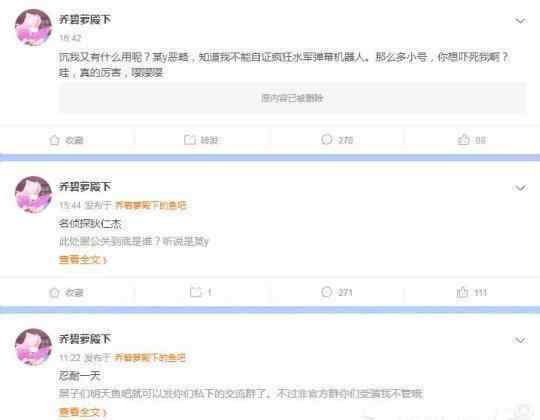Like the first post with thumbs-up icon

463,139
